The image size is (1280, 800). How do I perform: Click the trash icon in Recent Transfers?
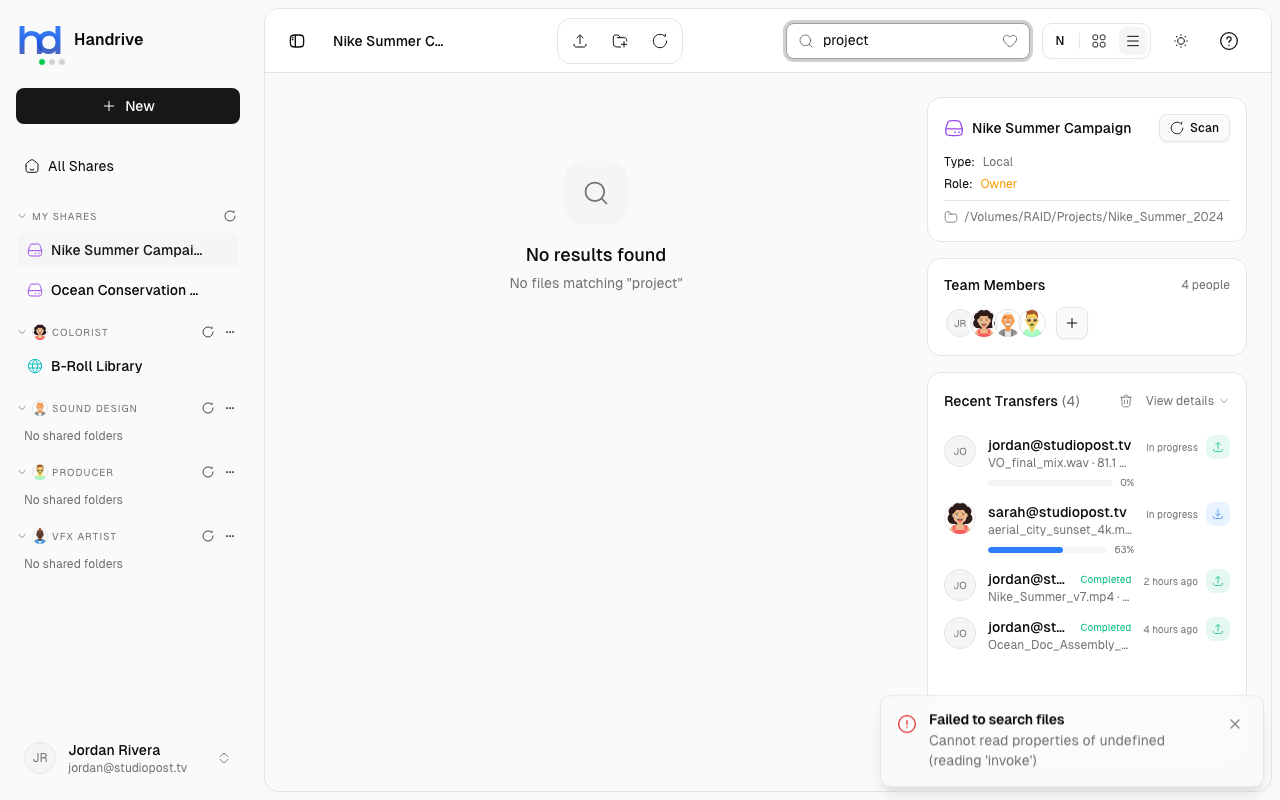[1126, 401]
